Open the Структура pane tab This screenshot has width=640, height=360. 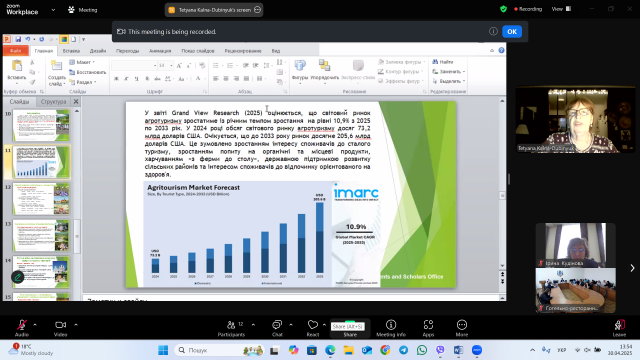coord(53,101)
